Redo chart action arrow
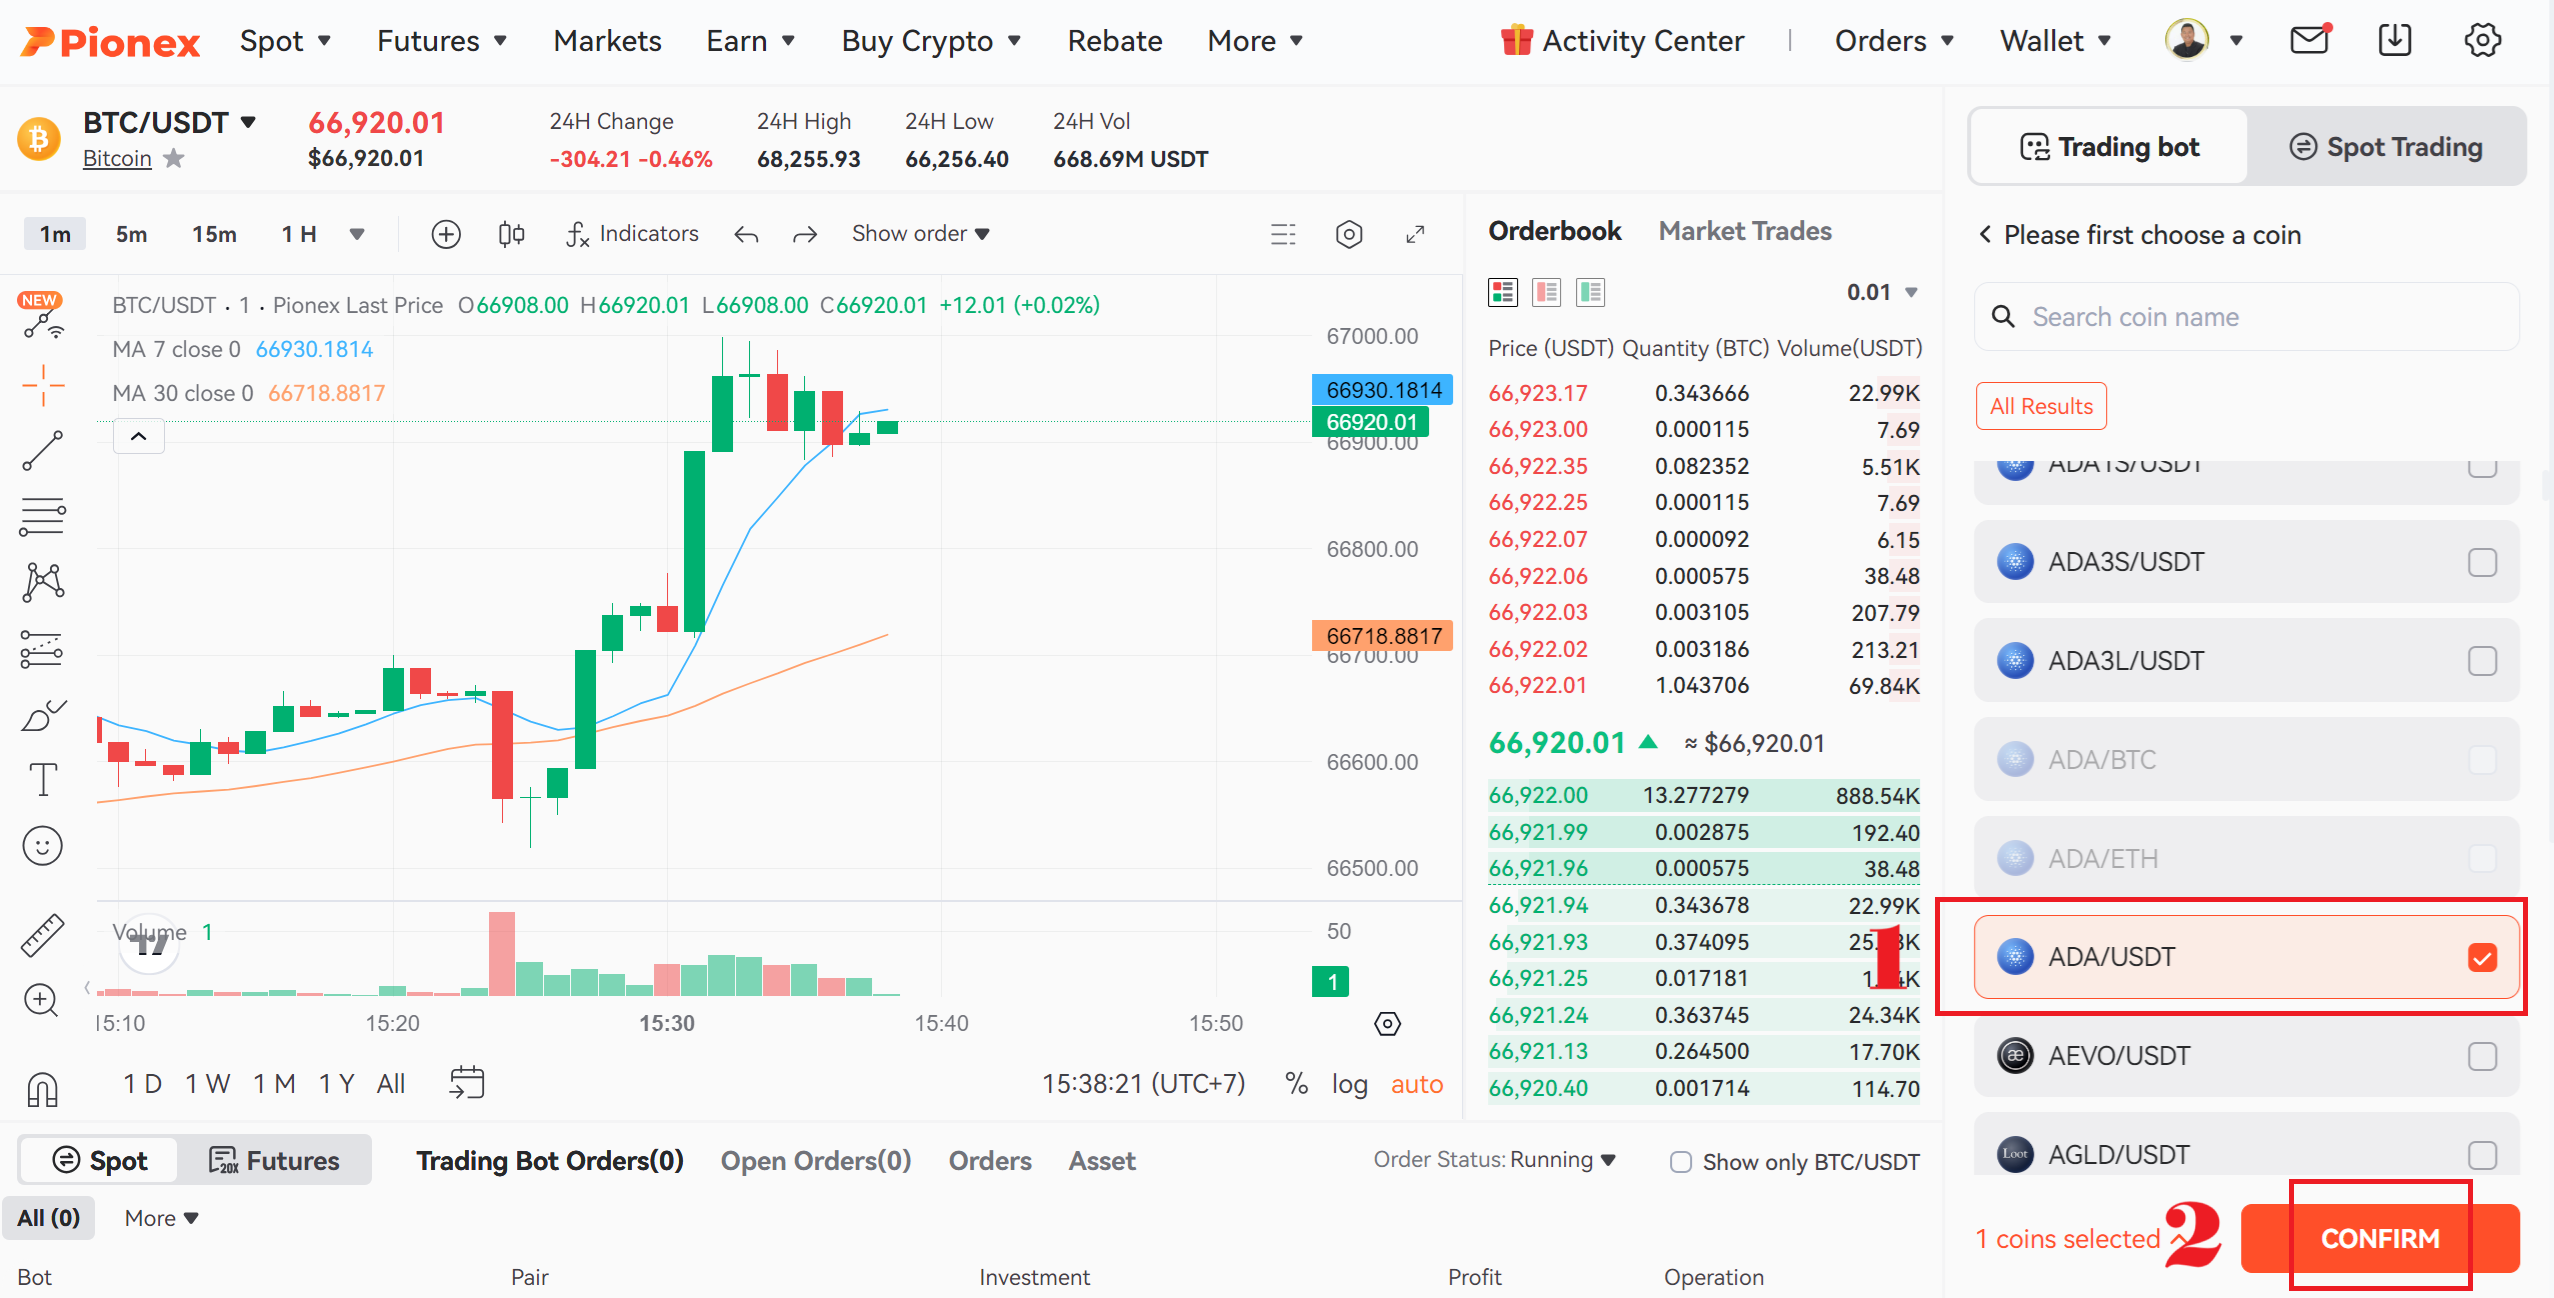The image size is (2554, 1298). [805, 234]
